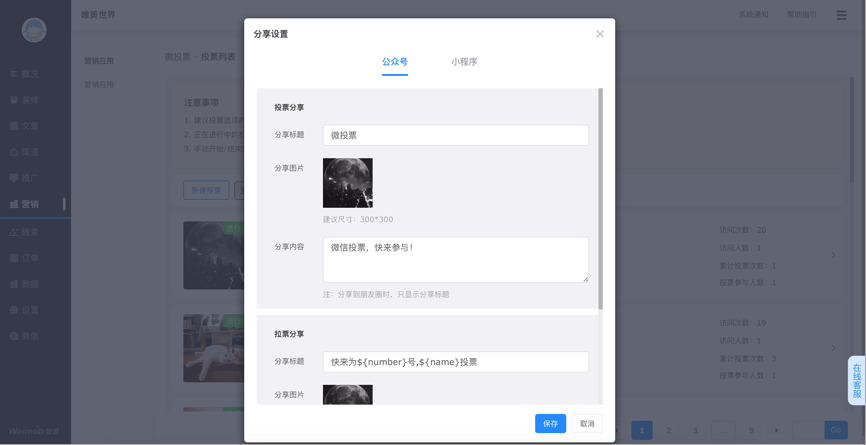Open the 在线客服 support widget
The image size is (866, 445).
point(856,380)
